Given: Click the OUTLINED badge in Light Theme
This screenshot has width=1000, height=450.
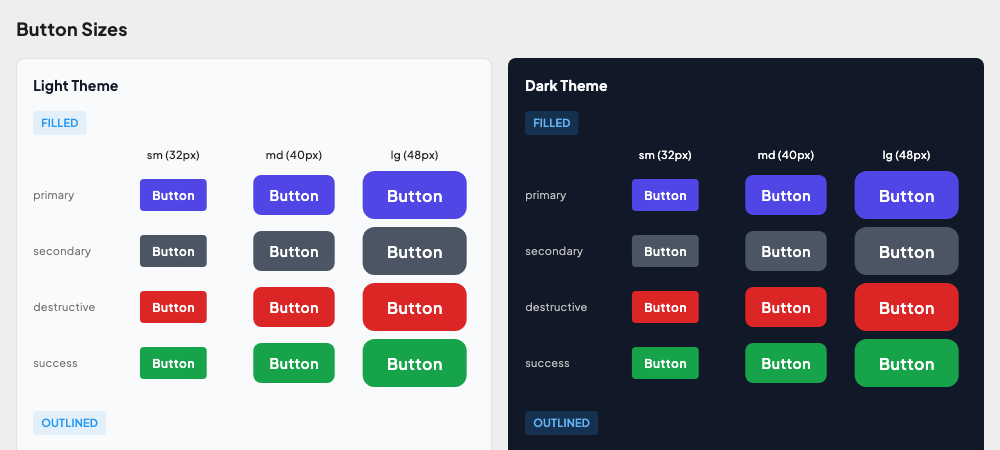Looking at the screenshot, I should pos(69,423).
